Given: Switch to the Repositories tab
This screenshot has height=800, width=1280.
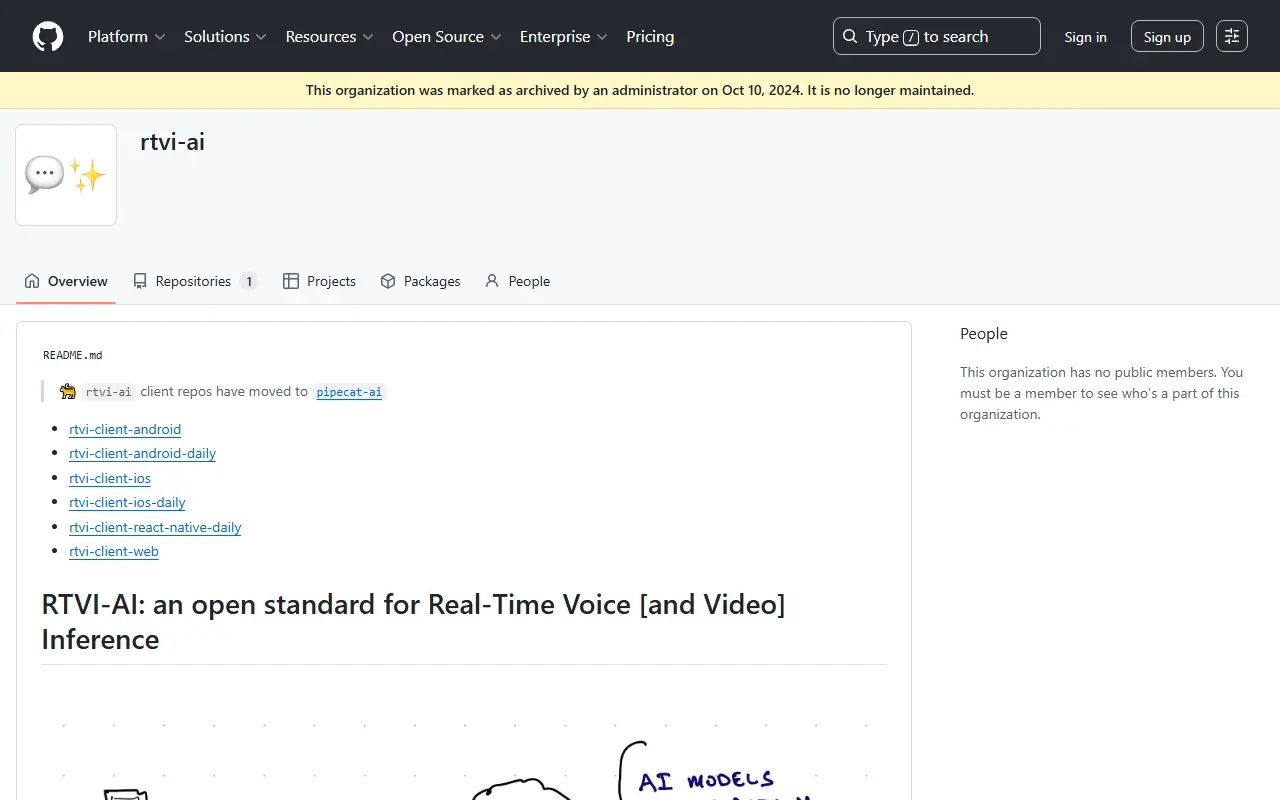Looking at the screenshot, I should (195, 281).
